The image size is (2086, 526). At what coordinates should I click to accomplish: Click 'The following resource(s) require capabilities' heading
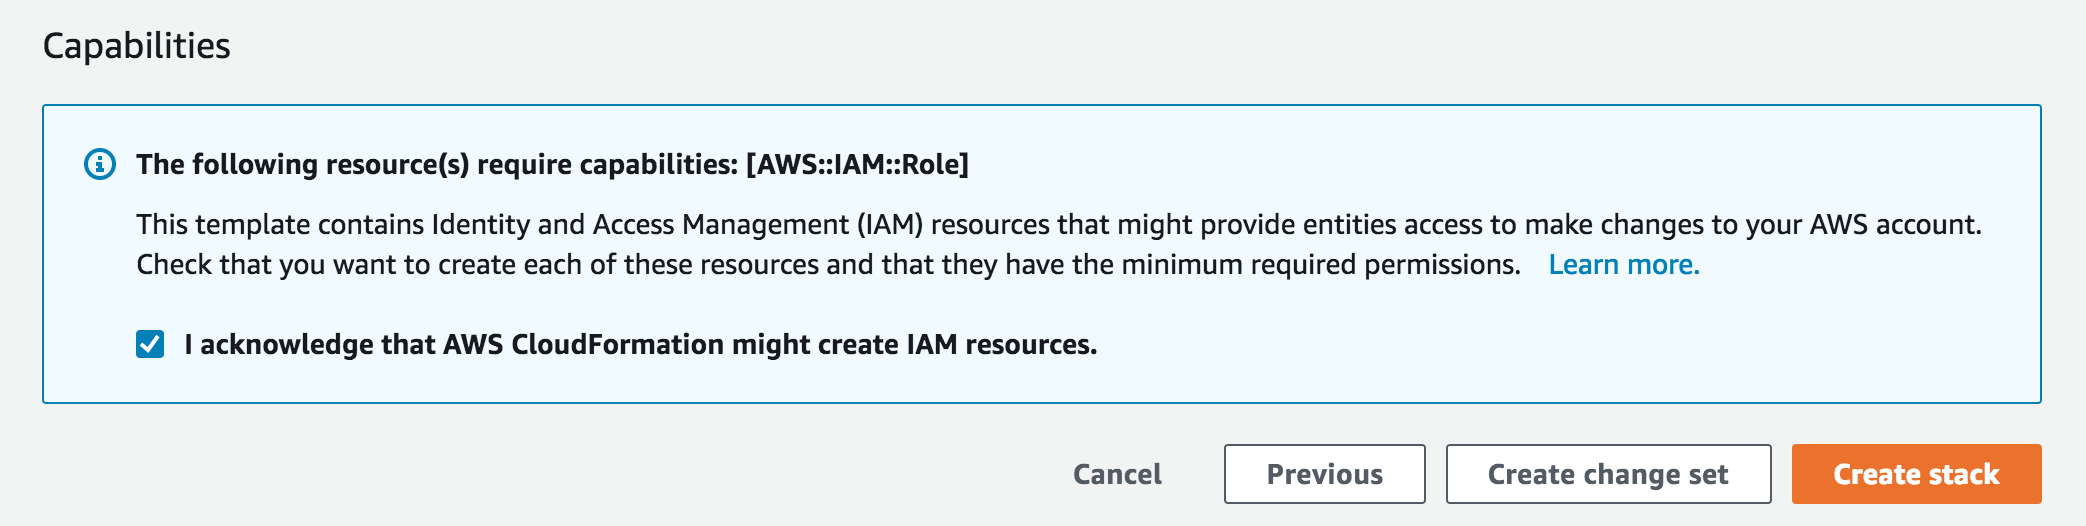tap(438, 164)
